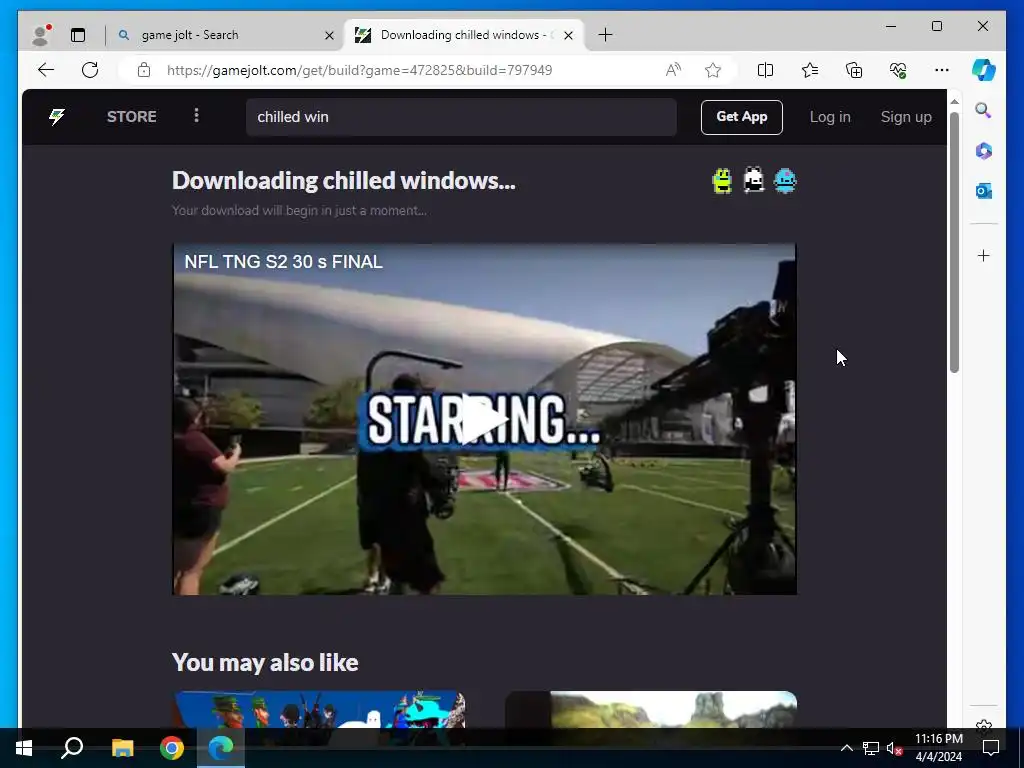This screenshot has height=768, width=1024.
Task: Refresh the current page
Action: pos(90,70)
